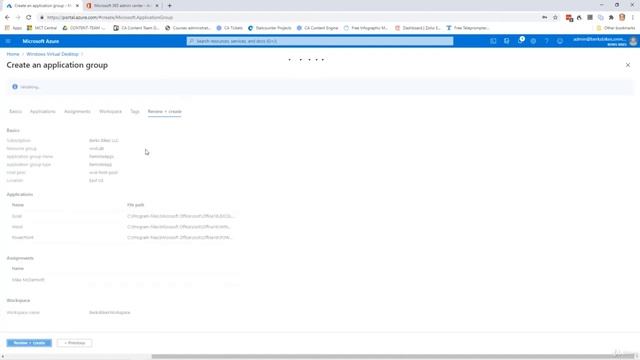Open the Apps bookmark shortcut
Viewport: 640px width, 360px height.
click(13, 28)
